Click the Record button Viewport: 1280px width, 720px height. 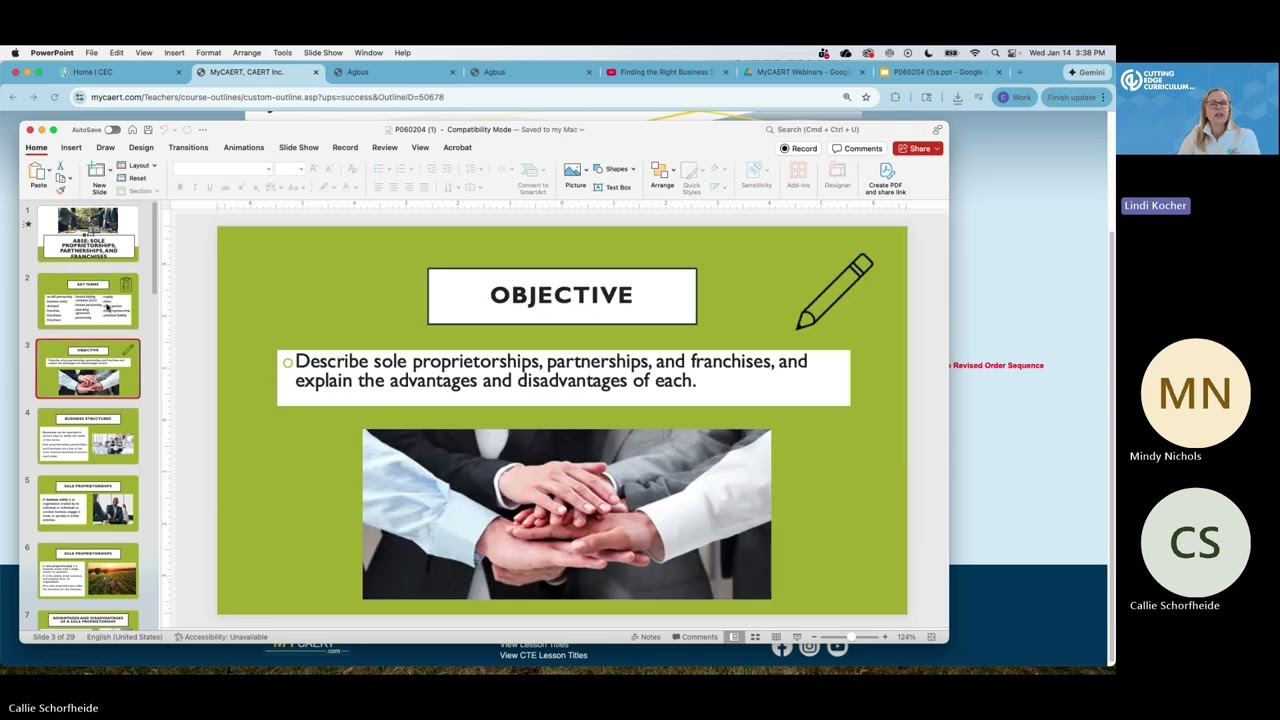click(799, 149)
